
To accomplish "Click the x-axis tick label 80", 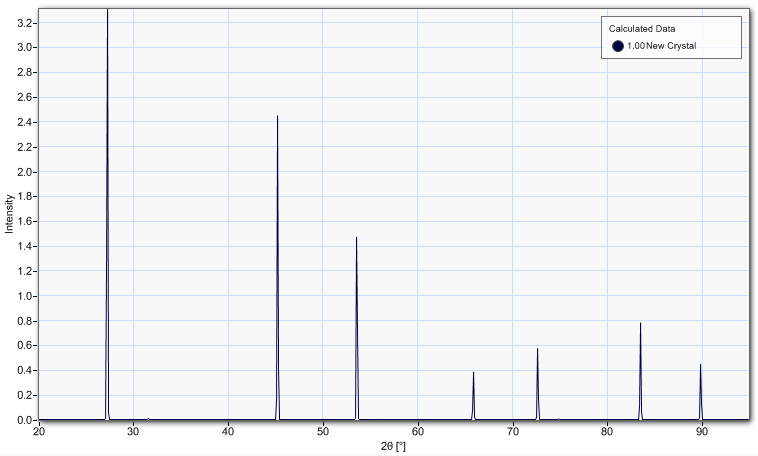I will point(607,432).
